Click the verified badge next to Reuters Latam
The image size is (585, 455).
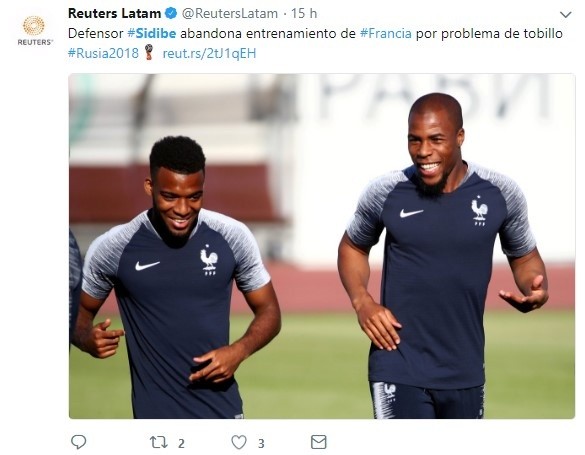coord(171,13)
